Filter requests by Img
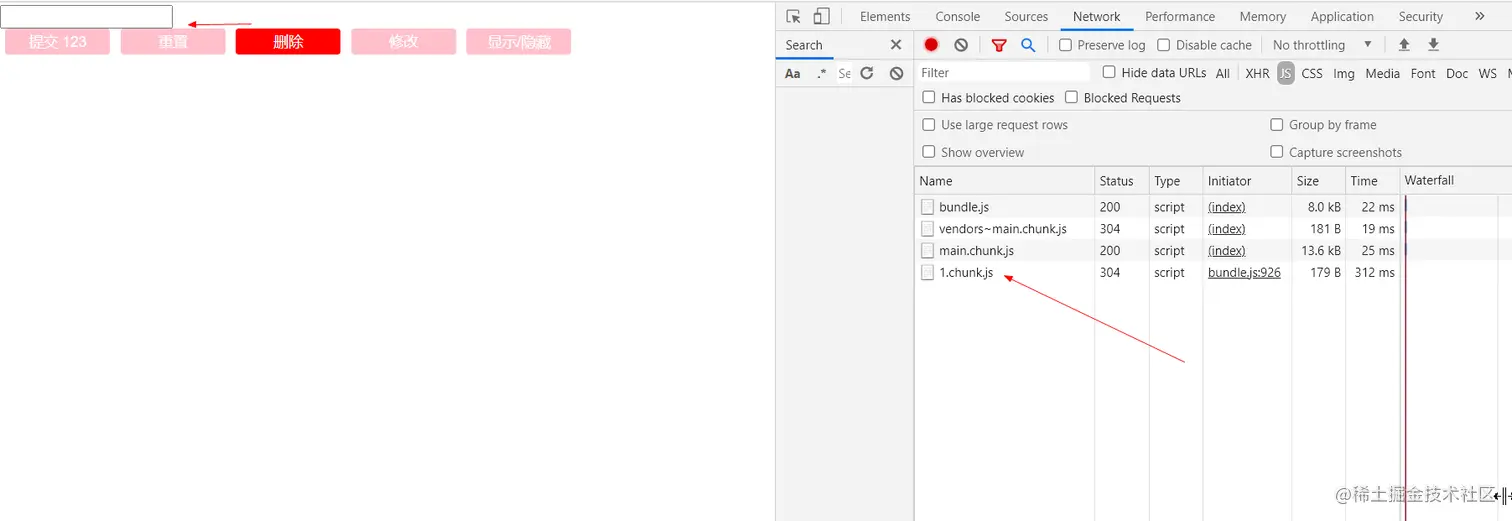This screenshot has height=521, width=1512. point(1344,73)
